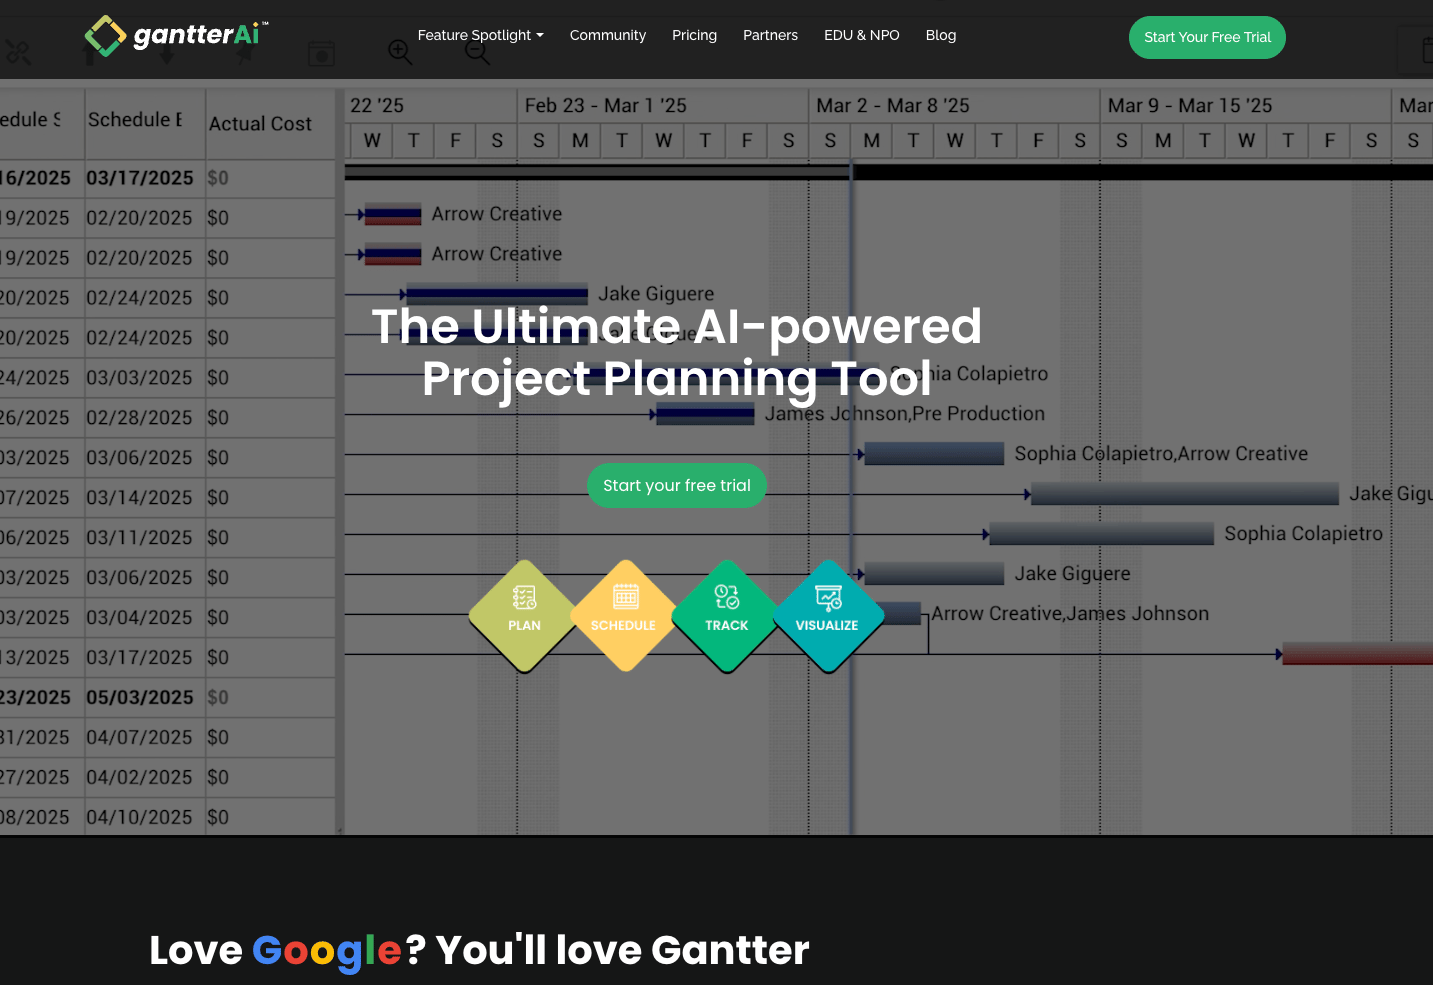
Task: Open the Partners nav link
Action: [770, 35]
